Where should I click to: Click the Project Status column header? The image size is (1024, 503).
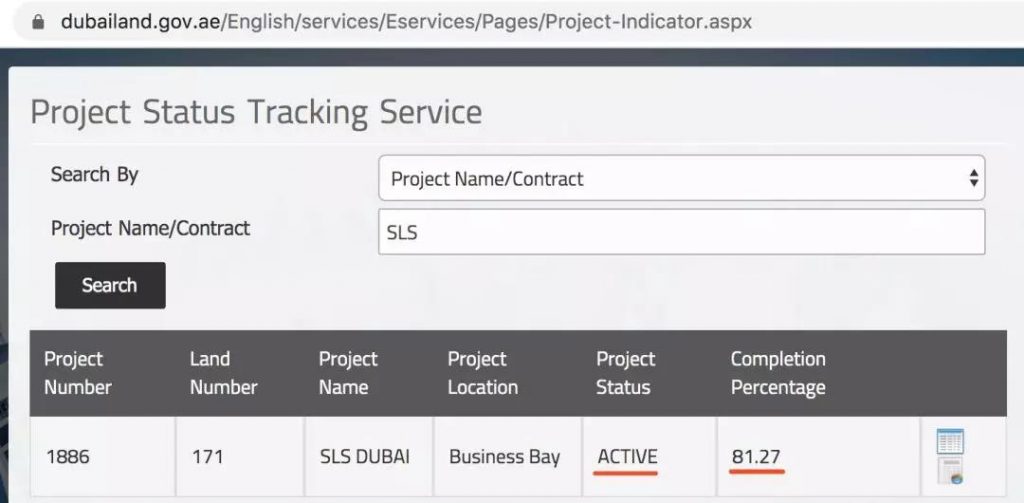625,373
